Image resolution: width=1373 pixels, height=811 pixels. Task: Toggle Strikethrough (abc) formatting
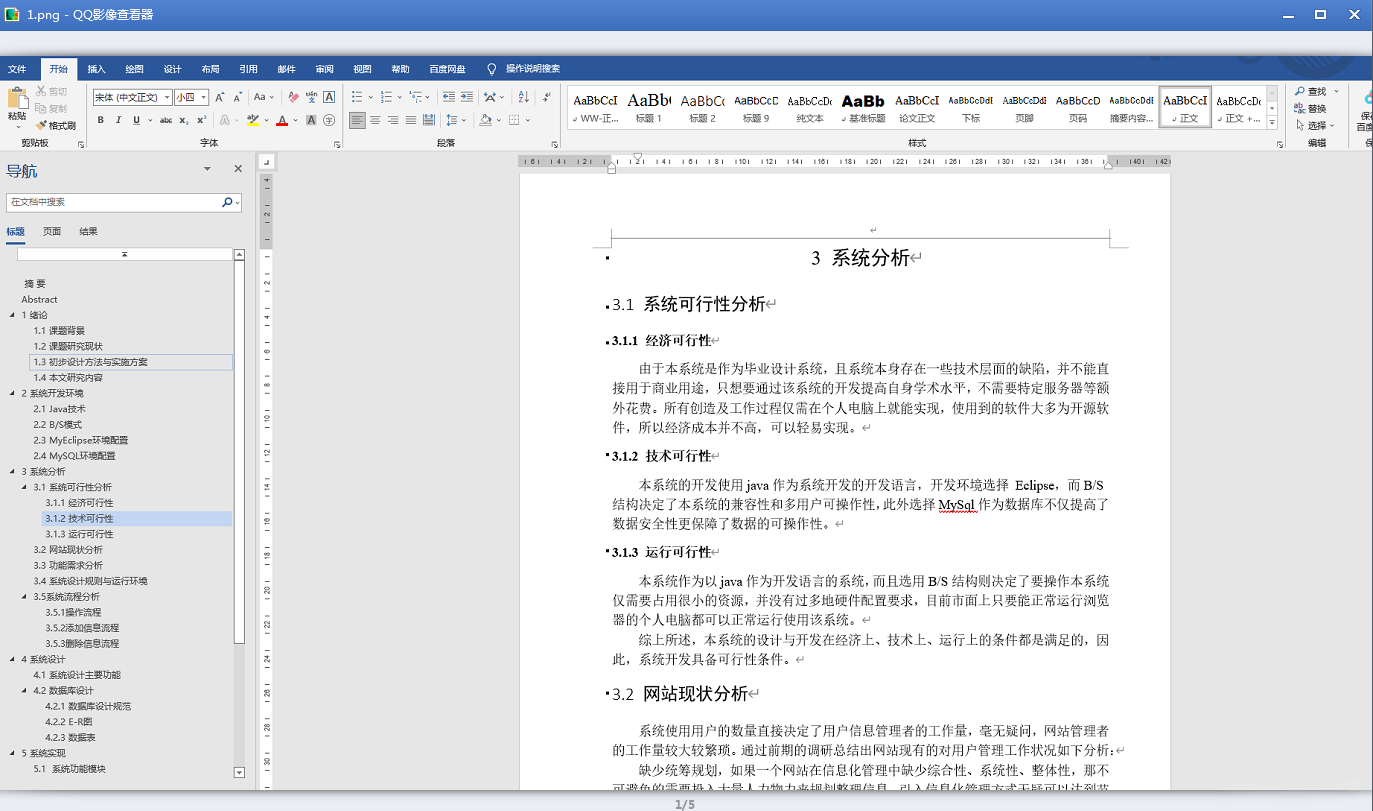(x=166, y=120)
